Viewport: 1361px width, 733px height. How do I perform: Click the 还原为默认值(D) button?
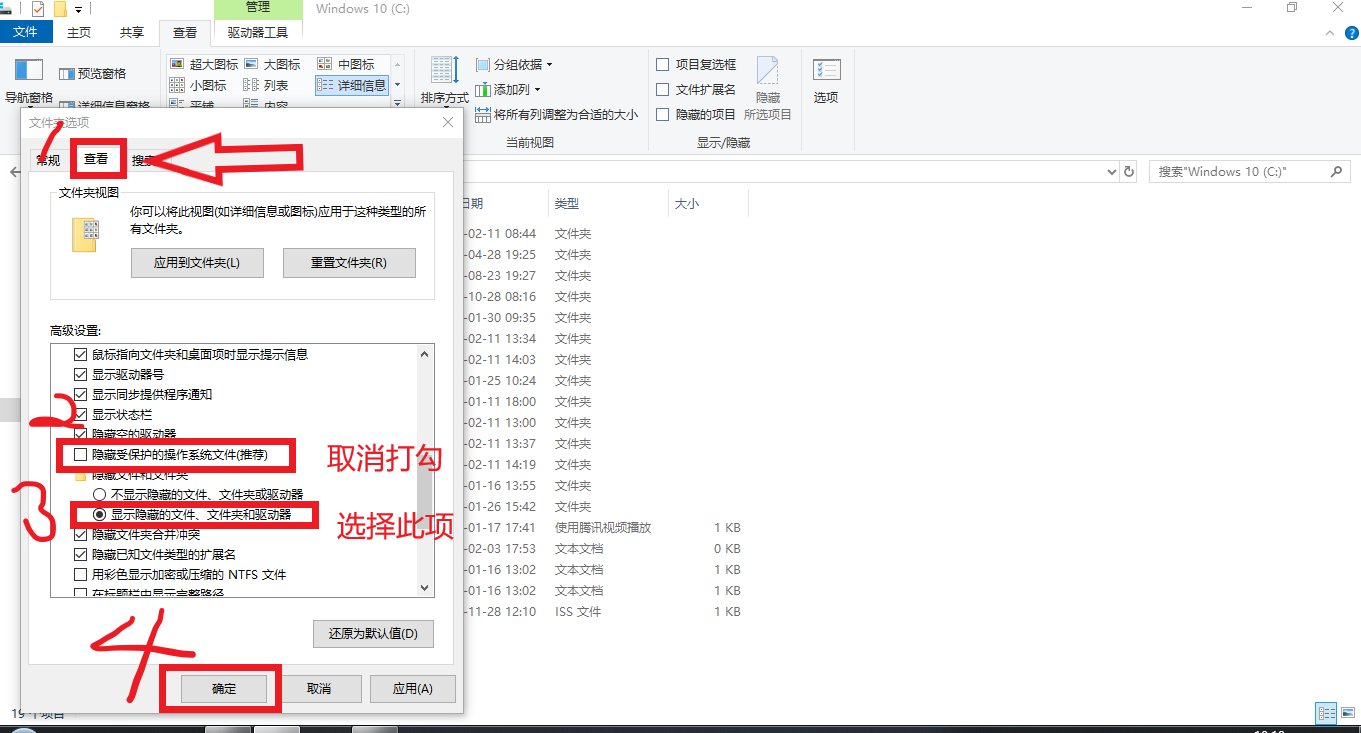pyautogui.click(x=372, y=633)
